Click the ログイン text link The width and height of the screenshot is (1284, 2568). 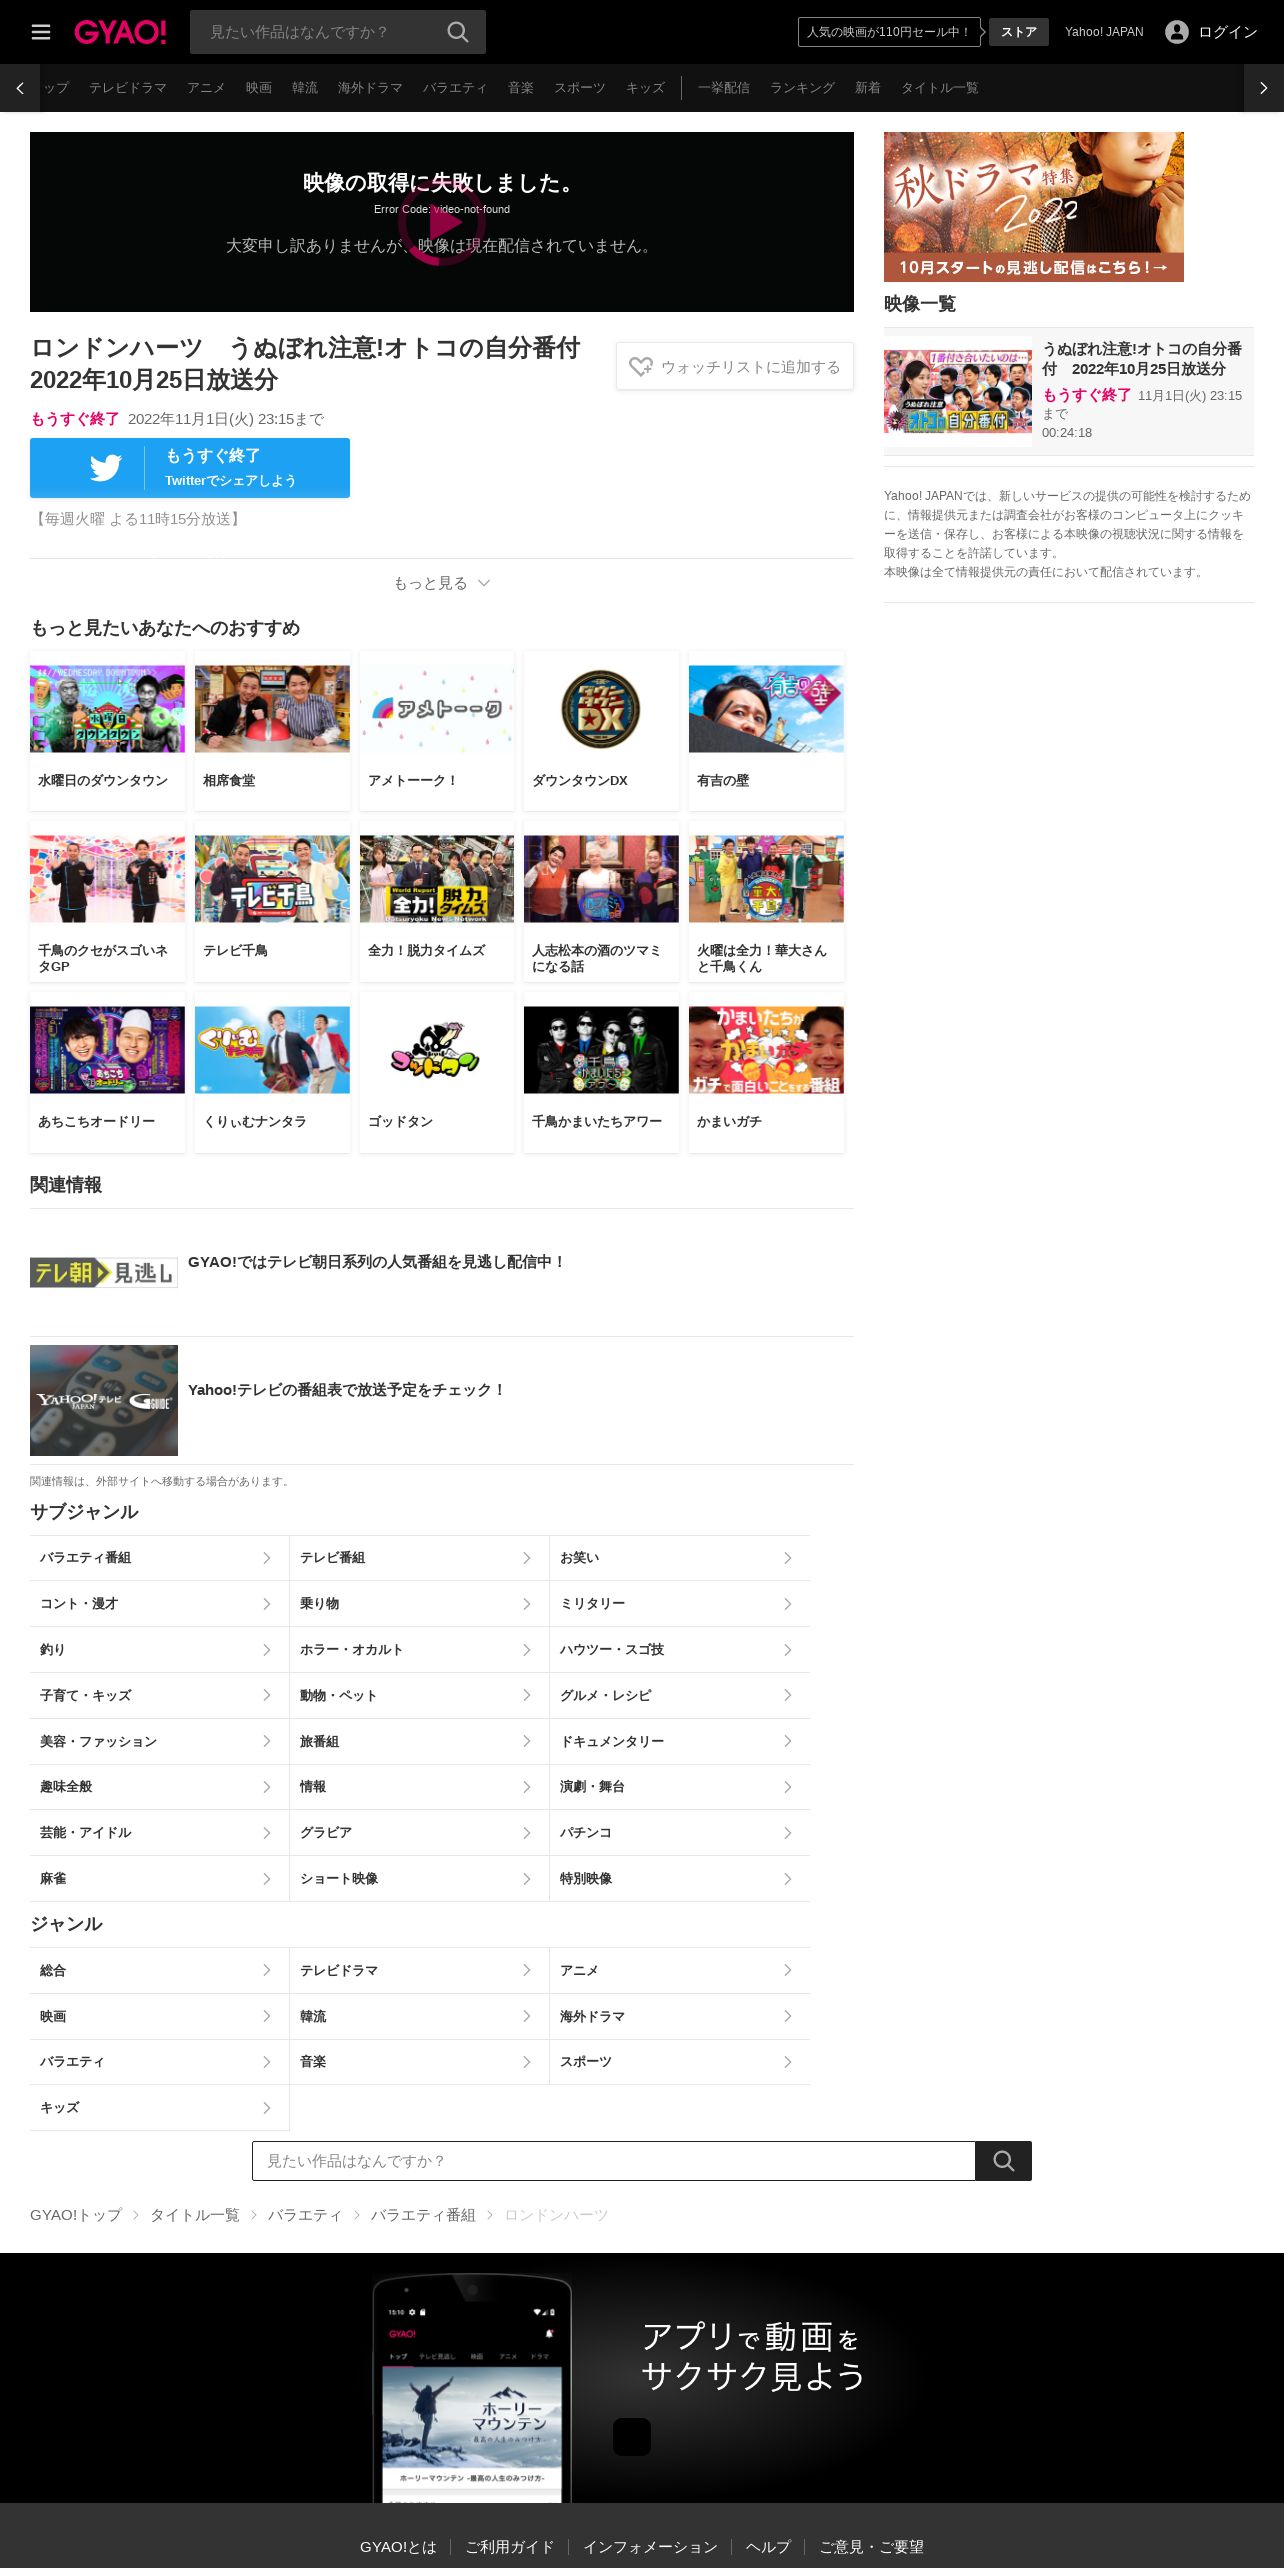point(1228,32)
